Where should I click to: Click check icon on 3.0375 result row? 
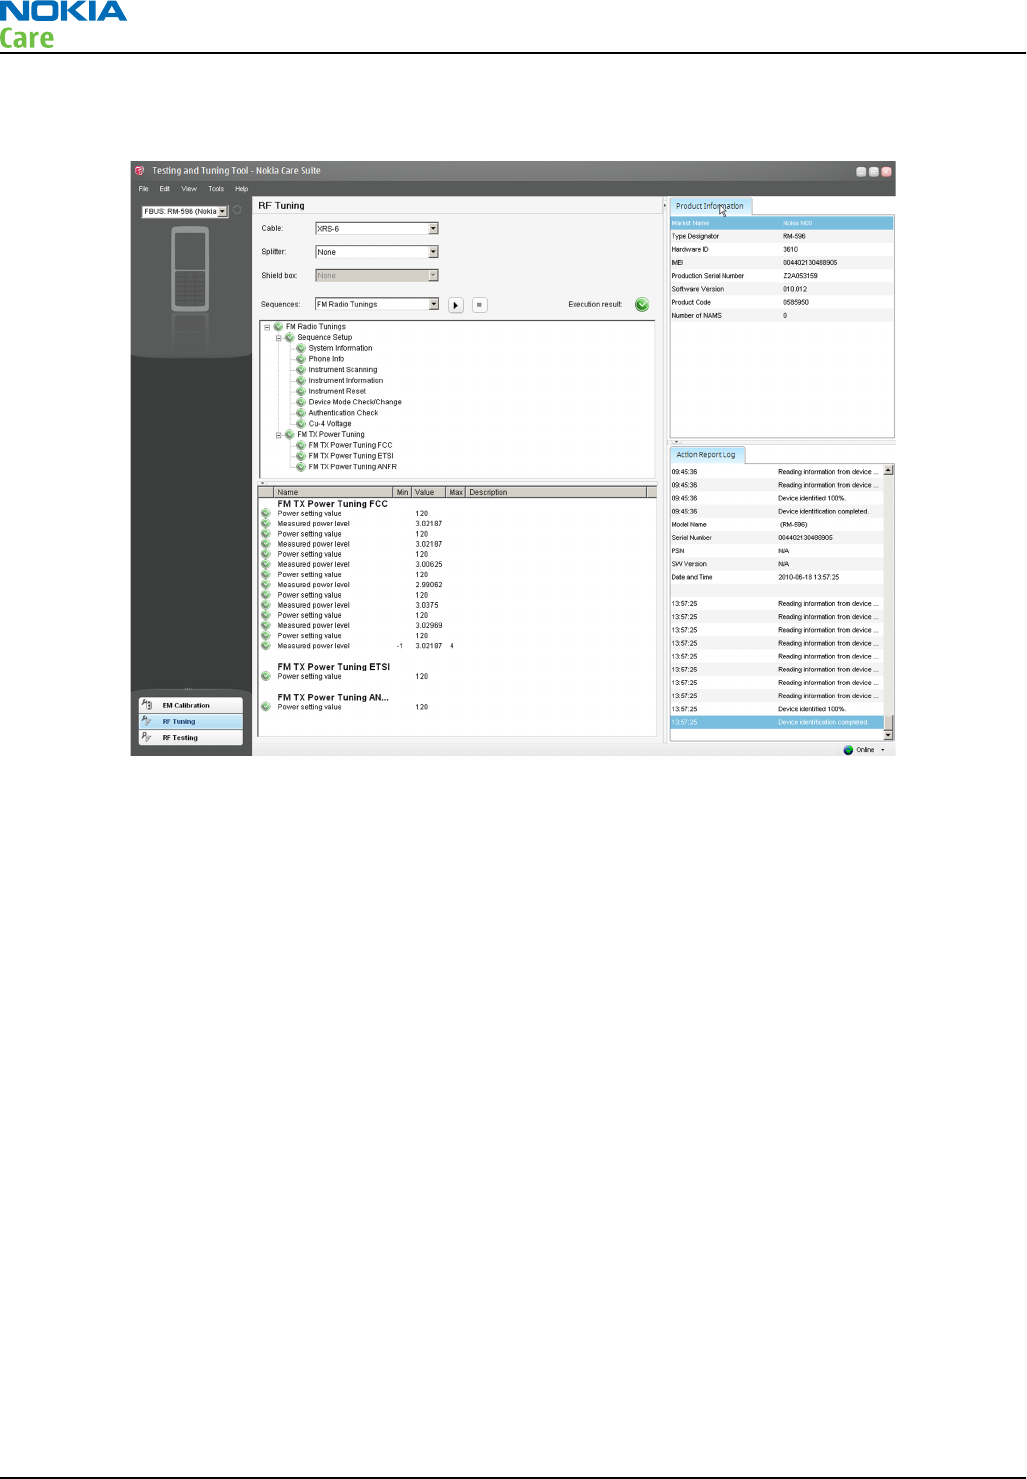[x=266, y=605]
